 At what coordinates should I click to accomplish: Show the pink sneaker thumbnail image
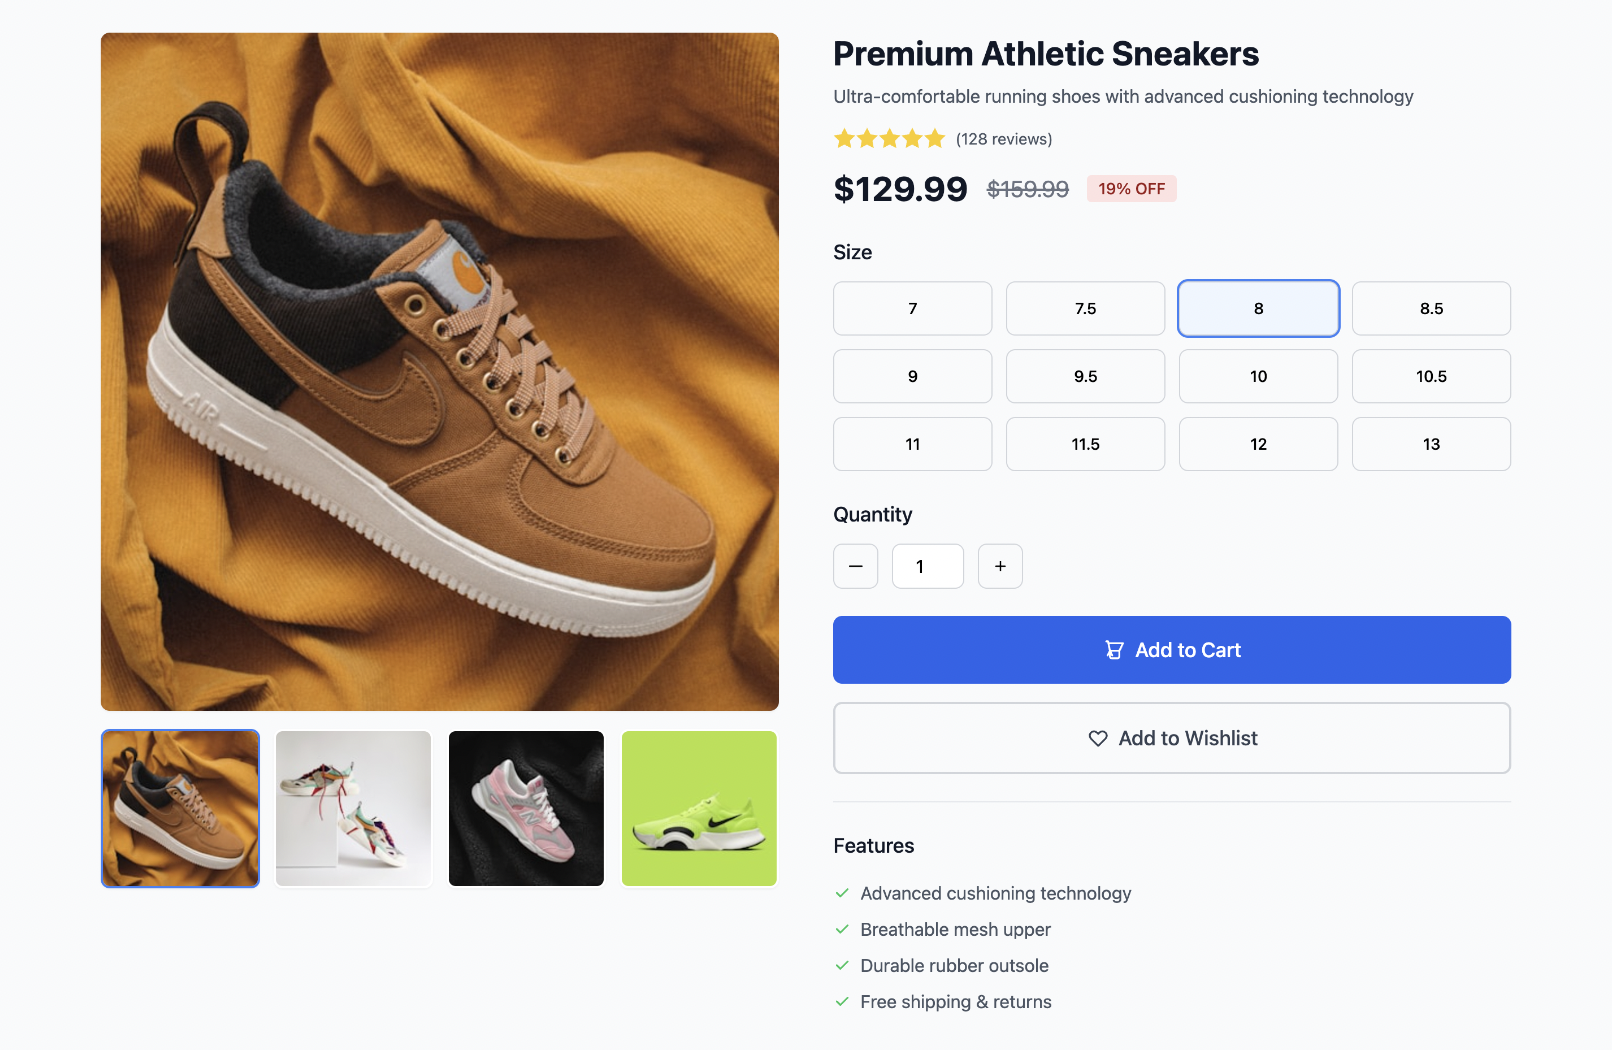526,808
